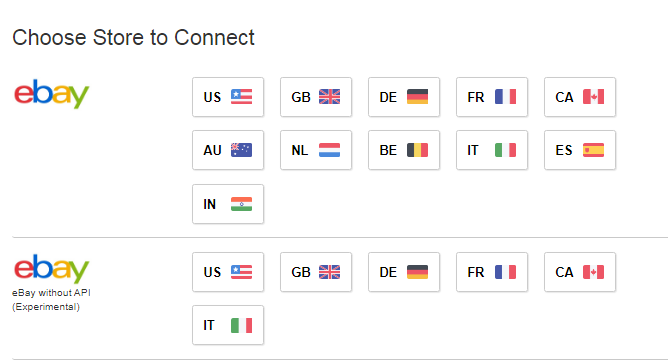Select the eBay NL Netherlands store
The width and height of the screenshot is (668, 361).
pyautogui.click(x=316, y=150)
